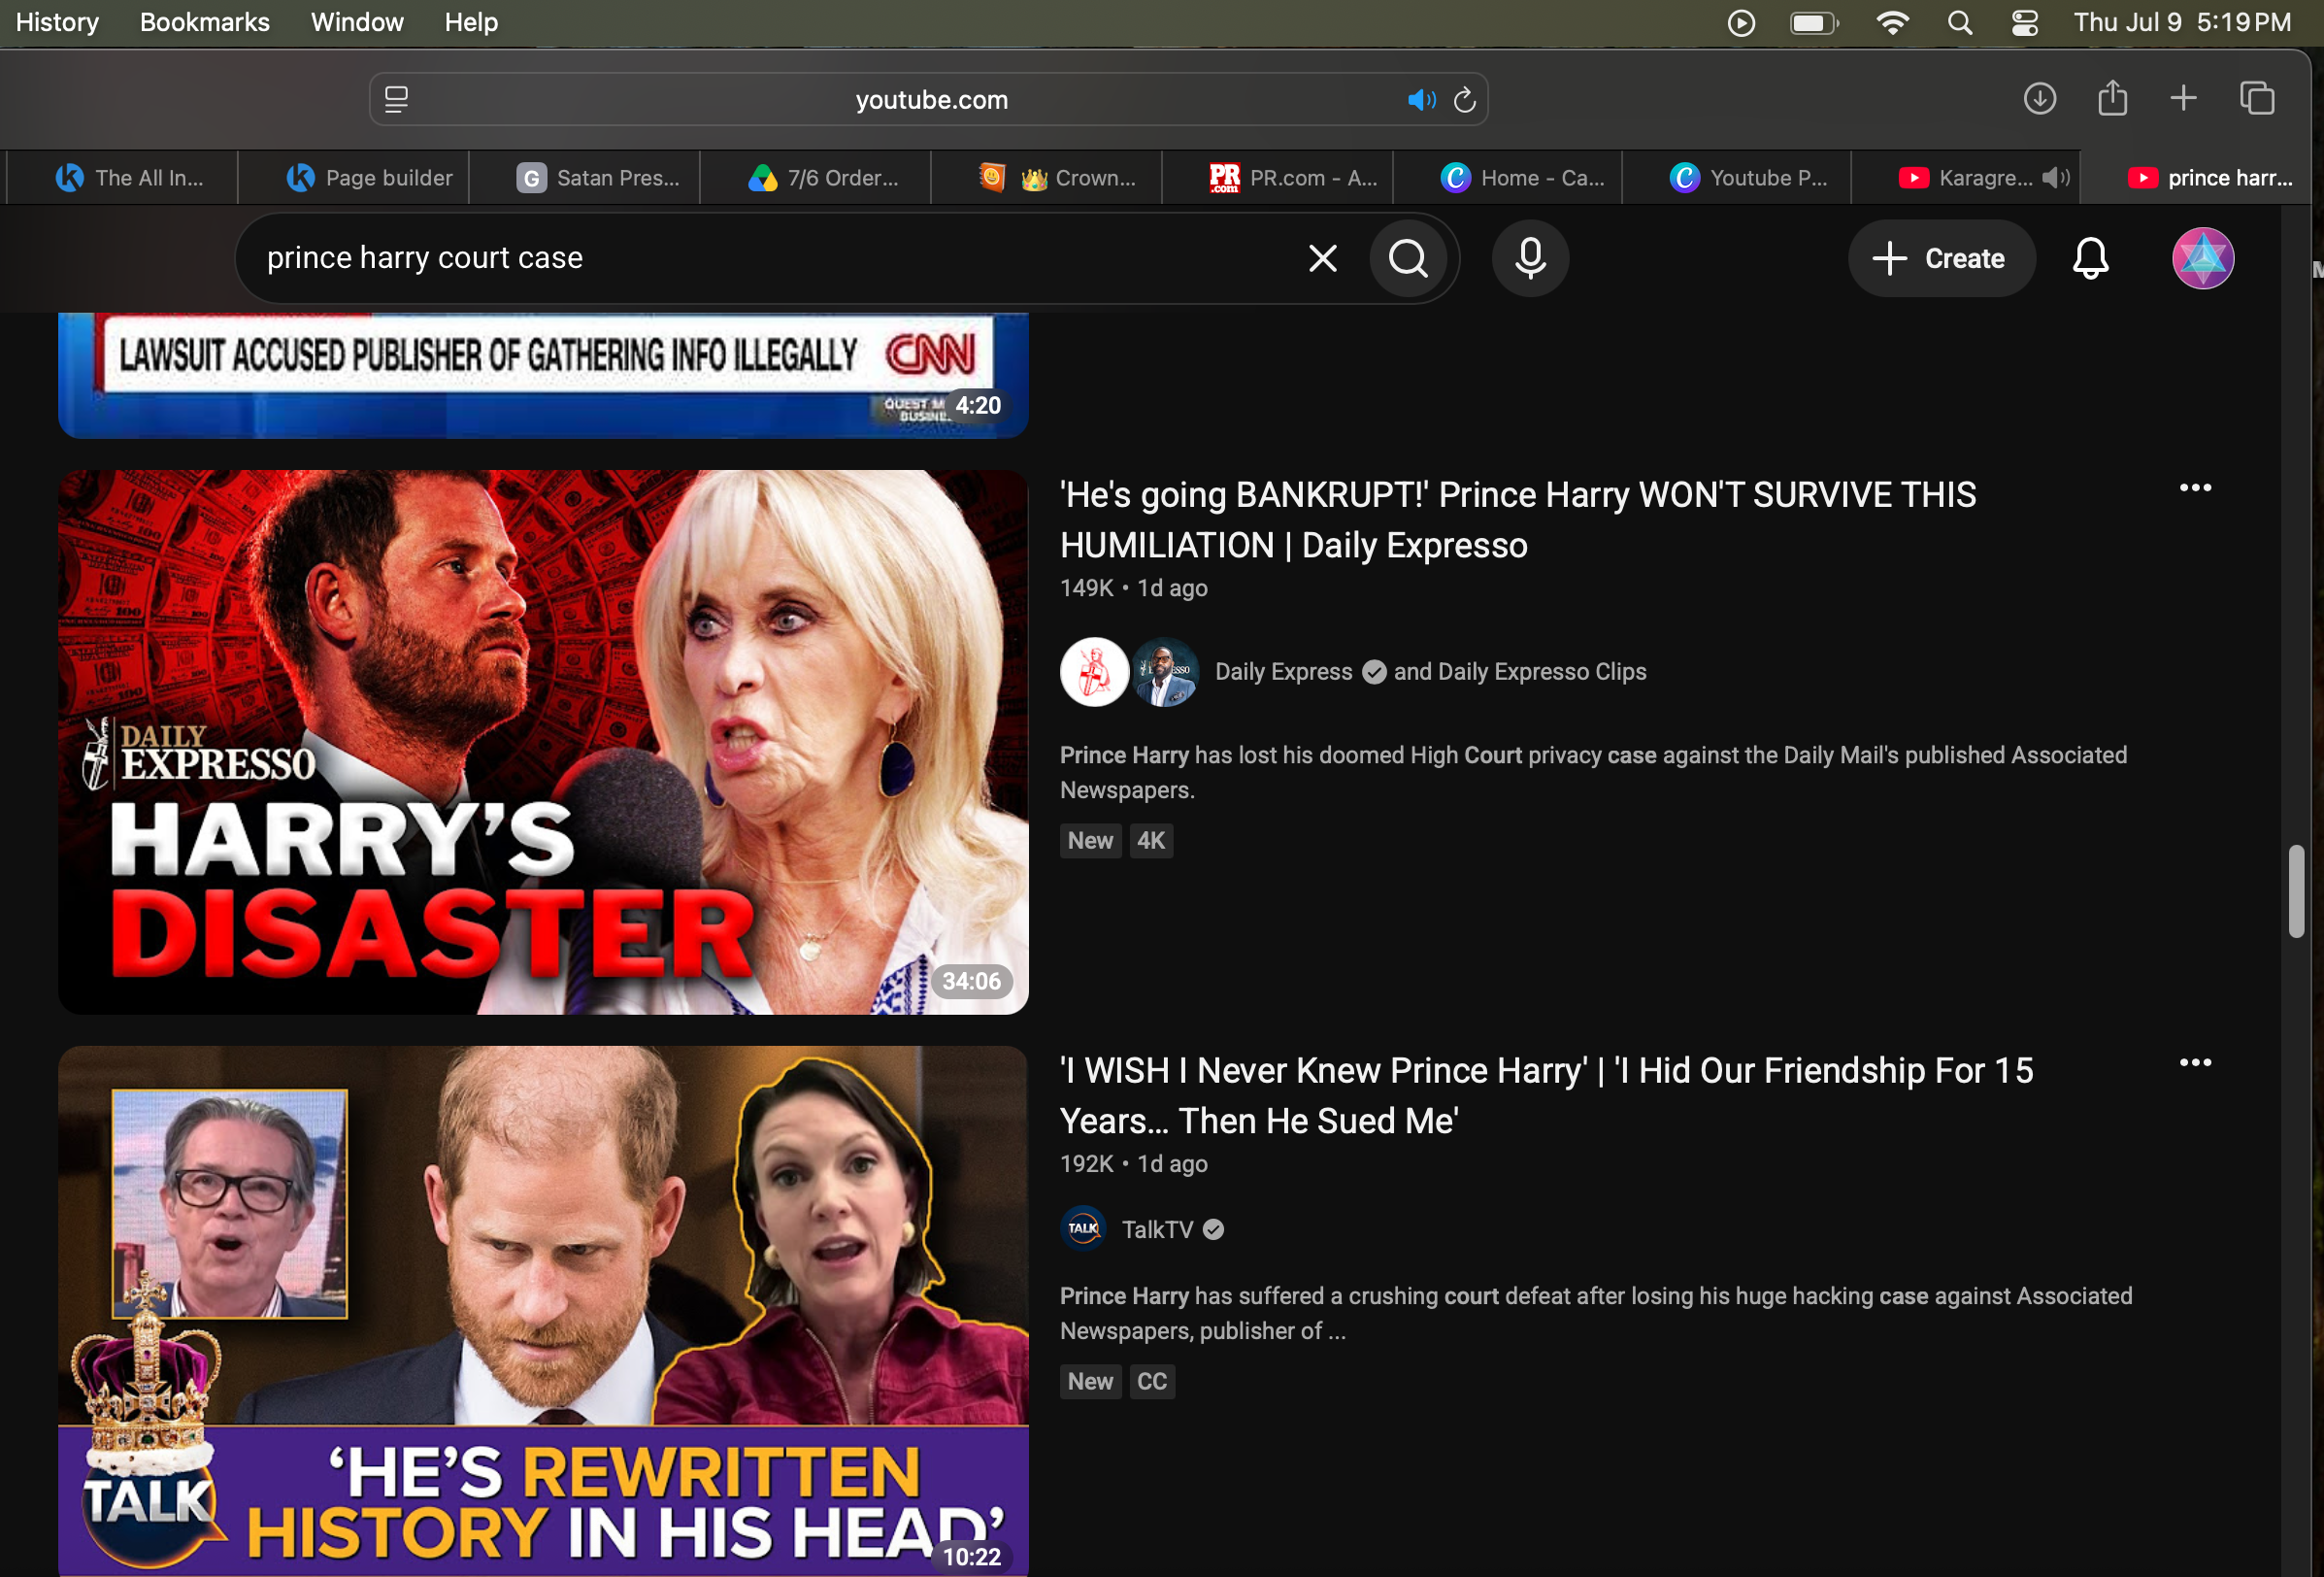The height and width of the screenshot is (1577, 2324).
Task: Switch to the '7/6 Order...' tab
Action: (x=816, y=178)
